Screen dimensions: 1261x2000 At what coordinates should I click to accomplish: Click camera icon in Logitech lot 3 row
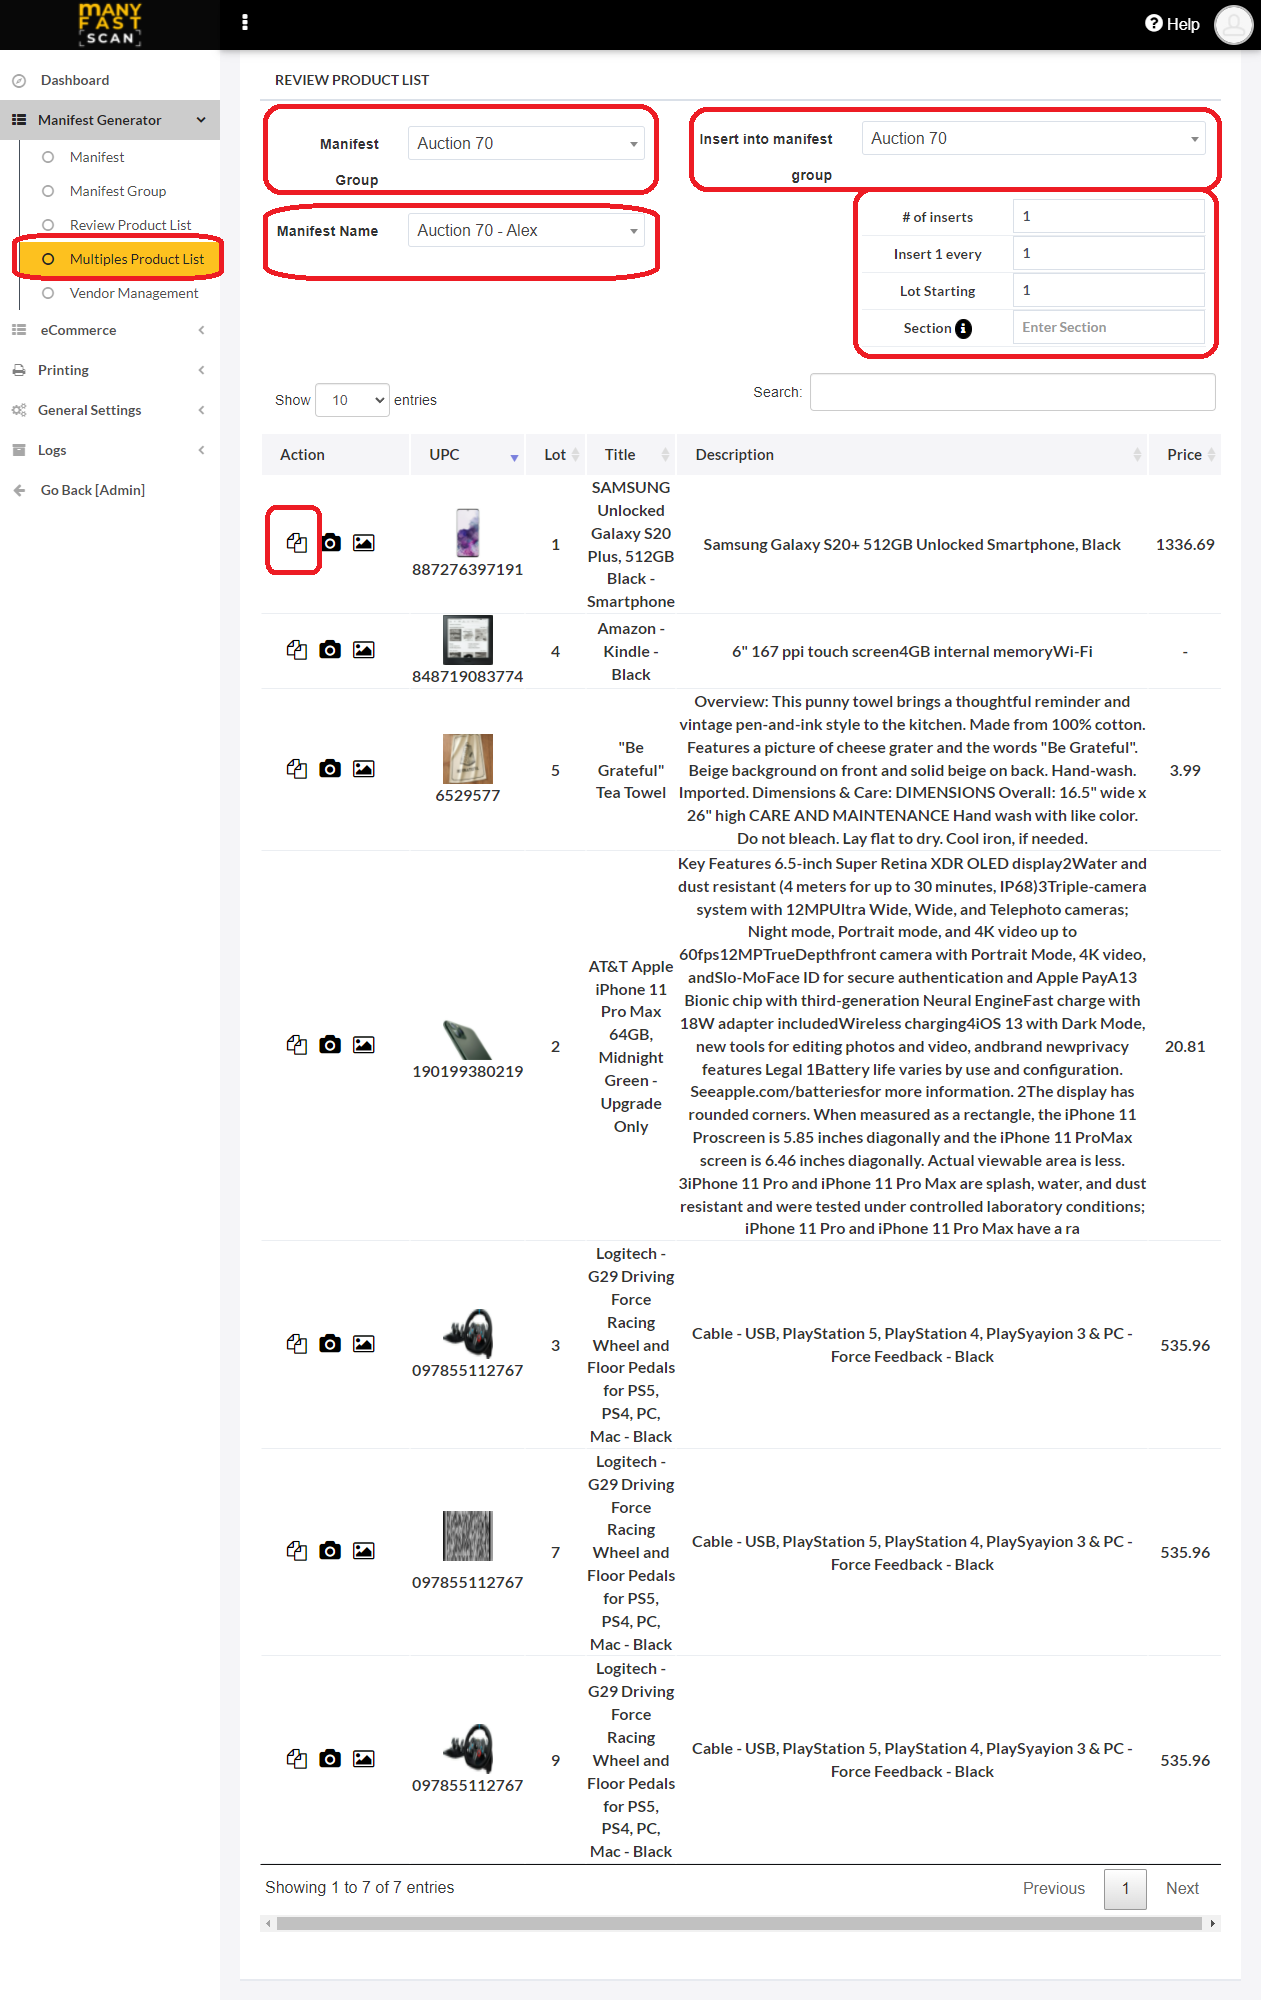330,1343
